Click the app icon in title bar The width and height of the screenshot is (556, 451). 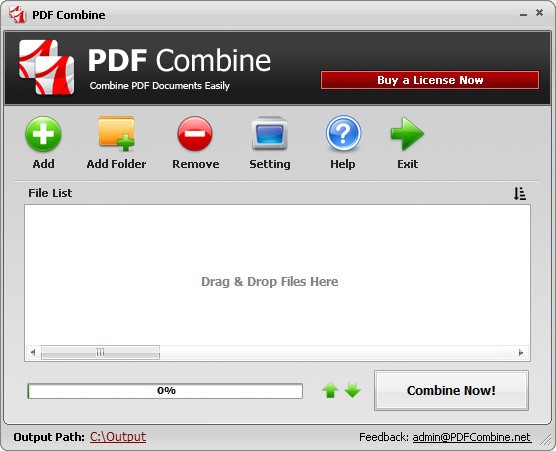(18, 15)
